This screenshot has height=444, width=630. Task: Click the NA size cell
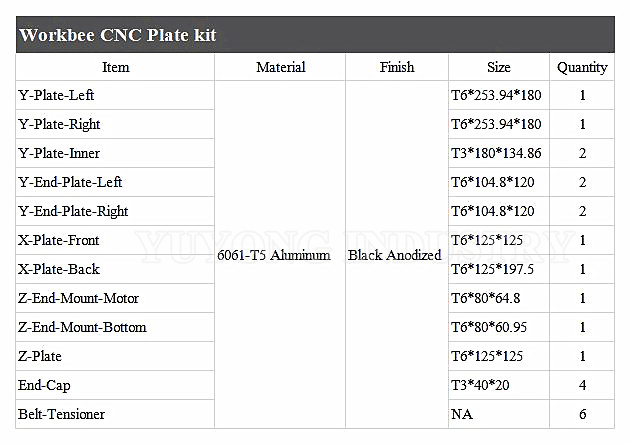[x=499, y=414]
